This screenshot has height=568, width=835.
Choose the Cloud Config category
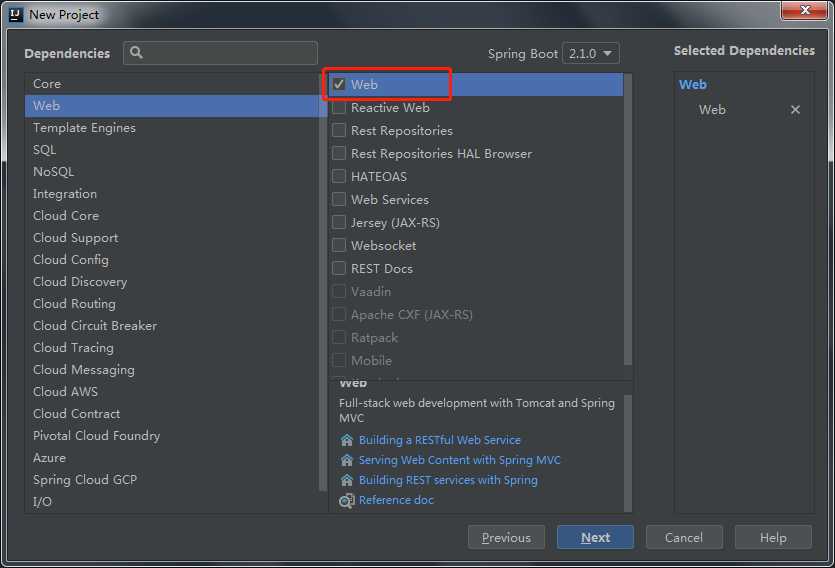(x=172, y=259)
